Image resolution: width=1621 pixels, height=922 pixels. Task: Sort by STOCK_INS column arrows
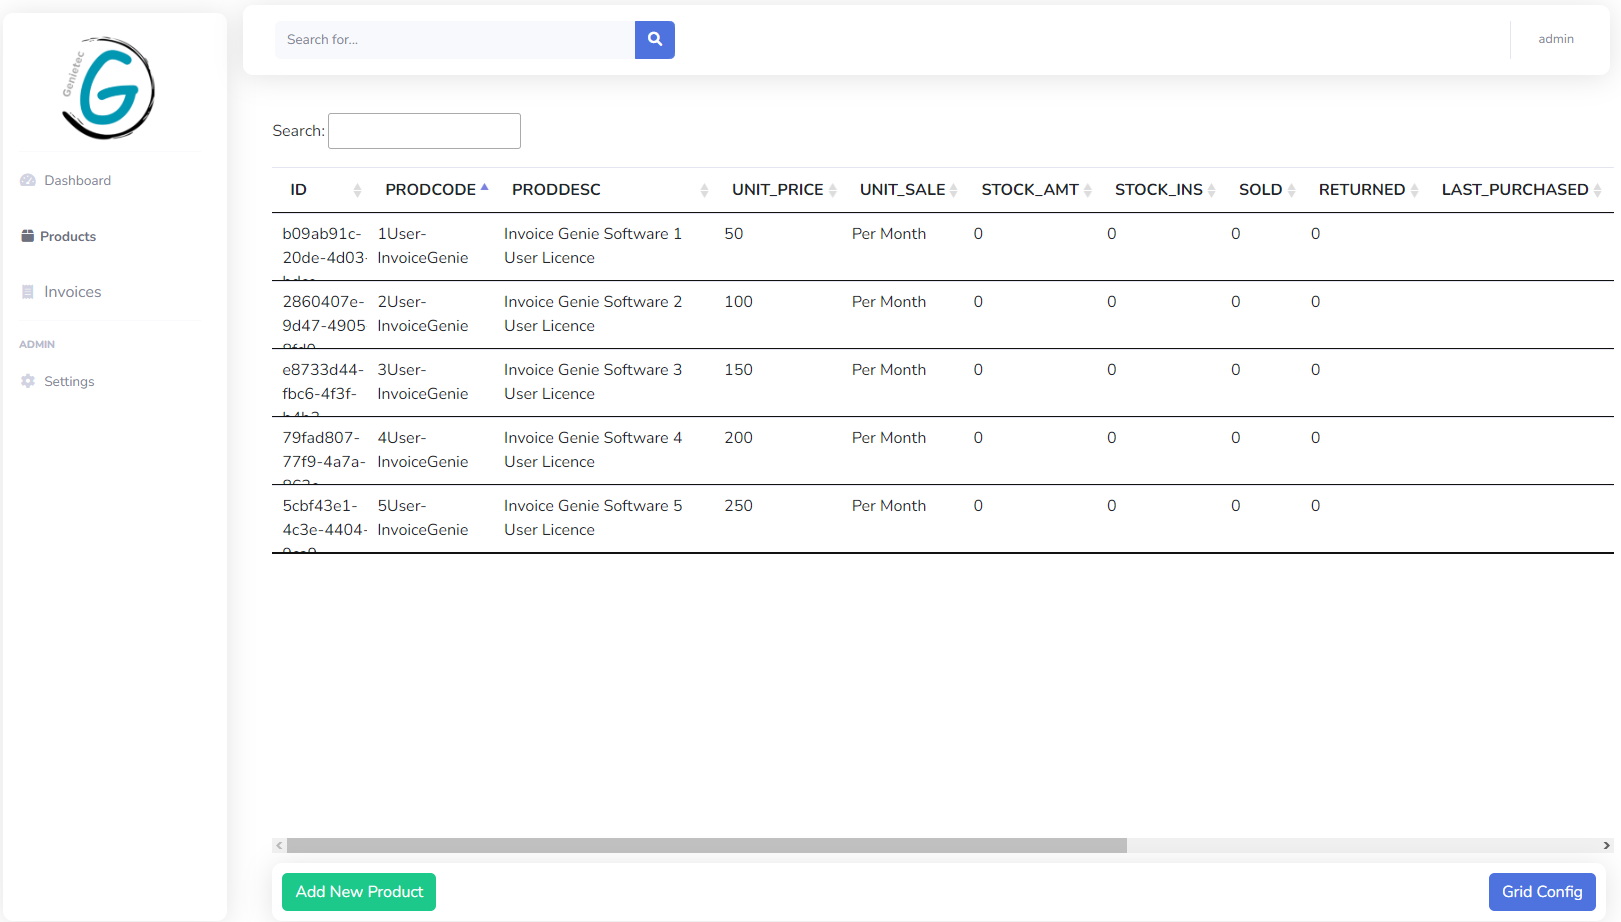click(x=1211, y=190)
